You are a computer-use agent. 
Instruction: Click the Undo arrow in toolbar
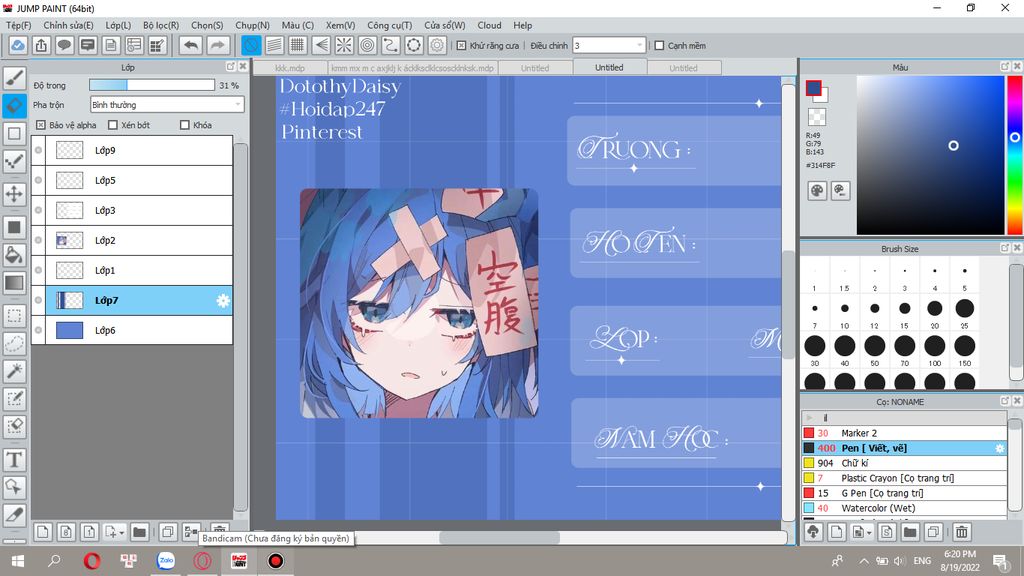191,45
